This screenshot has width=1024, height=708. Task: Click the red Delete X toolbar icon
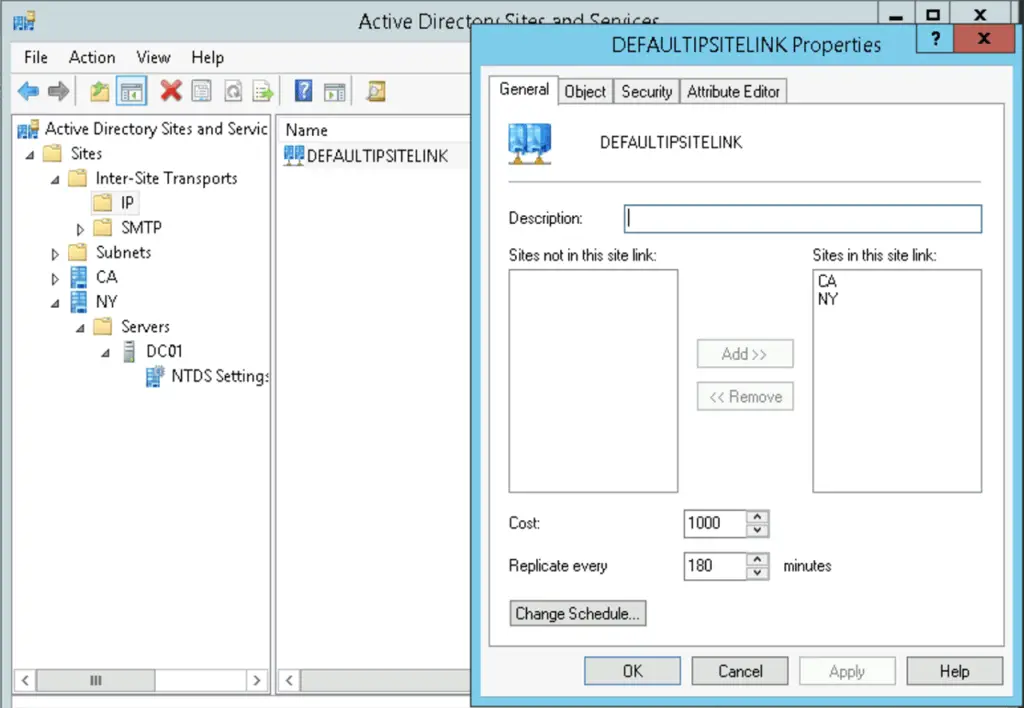click(x=170, y=91)
